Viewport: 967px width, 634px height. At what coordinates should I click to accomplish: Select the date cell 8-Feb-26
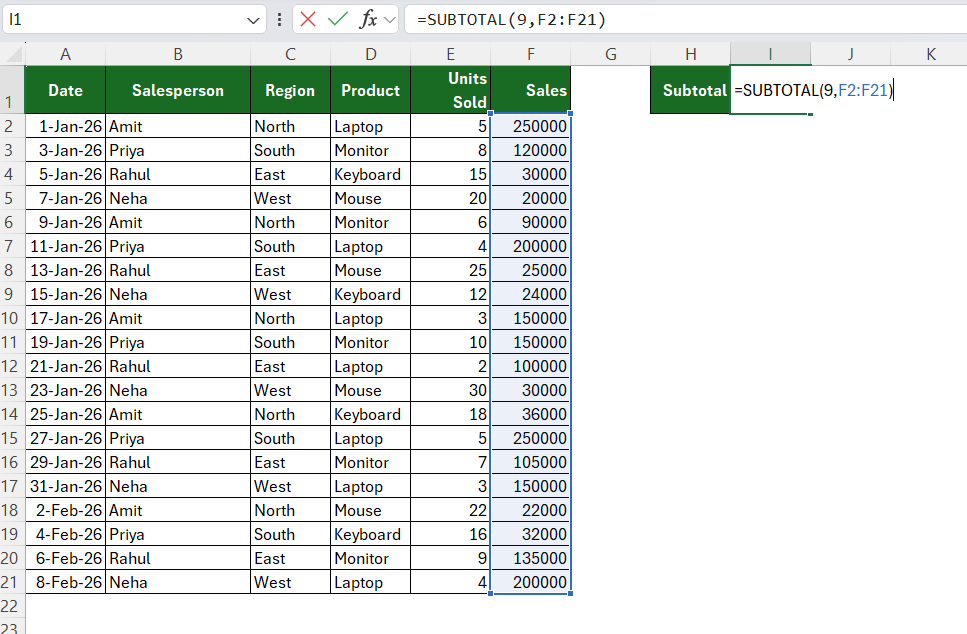tap(65, 582)
